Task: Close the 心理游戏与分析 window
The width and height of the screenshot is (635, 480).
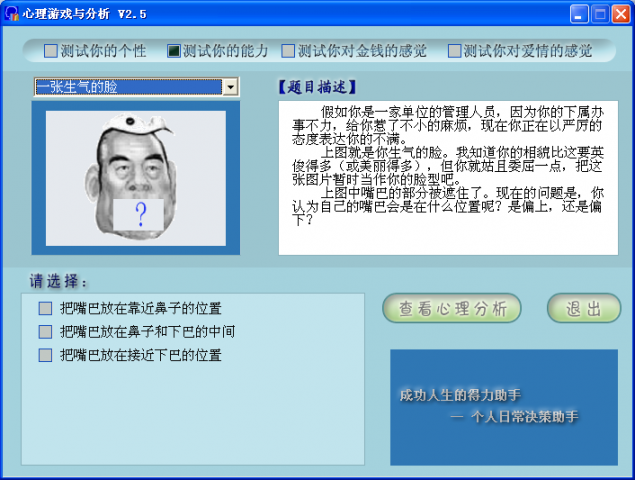Action: click(x=621, y=13)
